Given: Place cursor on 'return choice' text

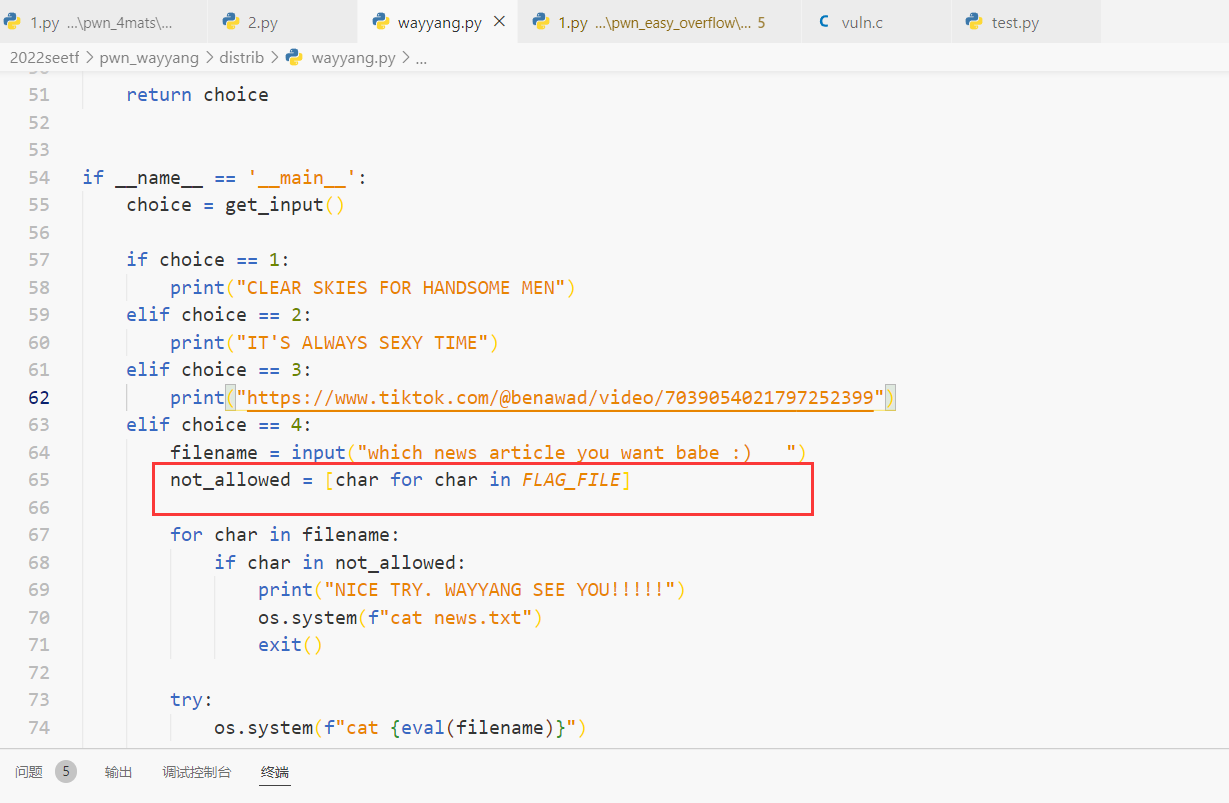Looking at the screenshot, I should pyautogui.click(x=197, y=95).
